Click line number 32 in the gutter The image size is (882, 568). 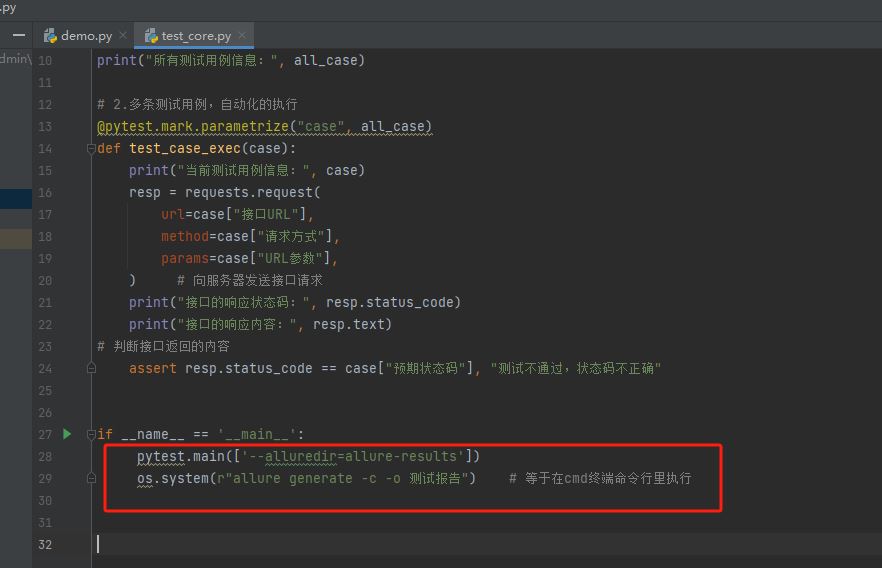pyautogui.click(x=45, y=544)
